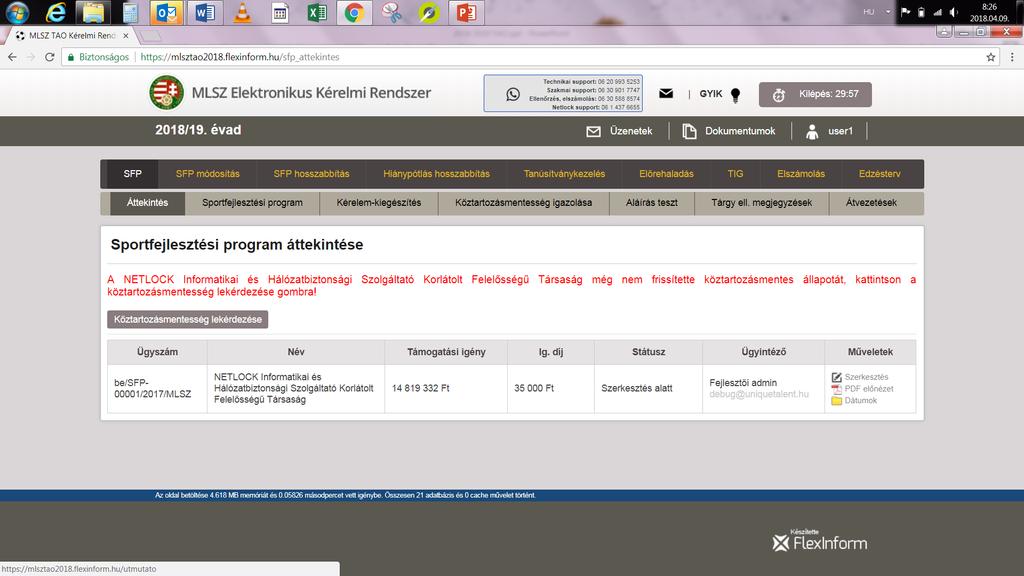The width and height of the screenshot is (1024, 576).
Task: Open Excel from the taskbar
Action: 317,12
